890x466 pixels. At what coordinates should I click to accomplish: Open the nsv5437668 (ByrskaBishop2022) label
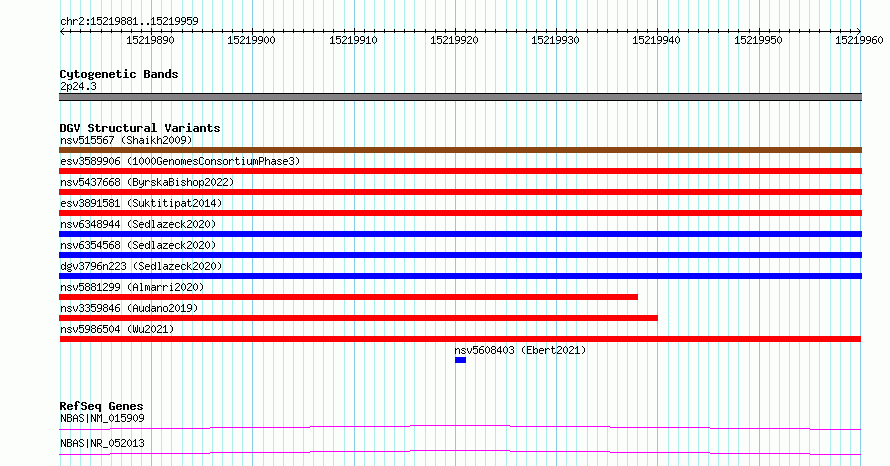click(x=147, y=182)
